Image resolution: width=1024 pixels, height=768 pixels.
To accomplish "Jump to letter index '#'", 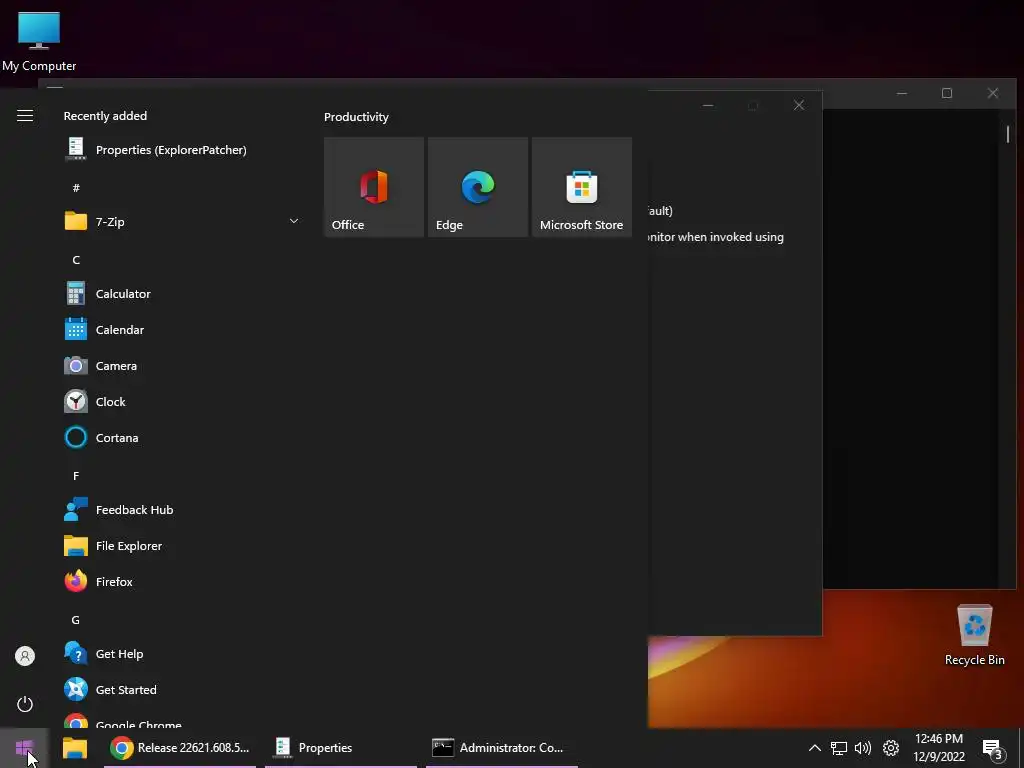I will 76,188.
